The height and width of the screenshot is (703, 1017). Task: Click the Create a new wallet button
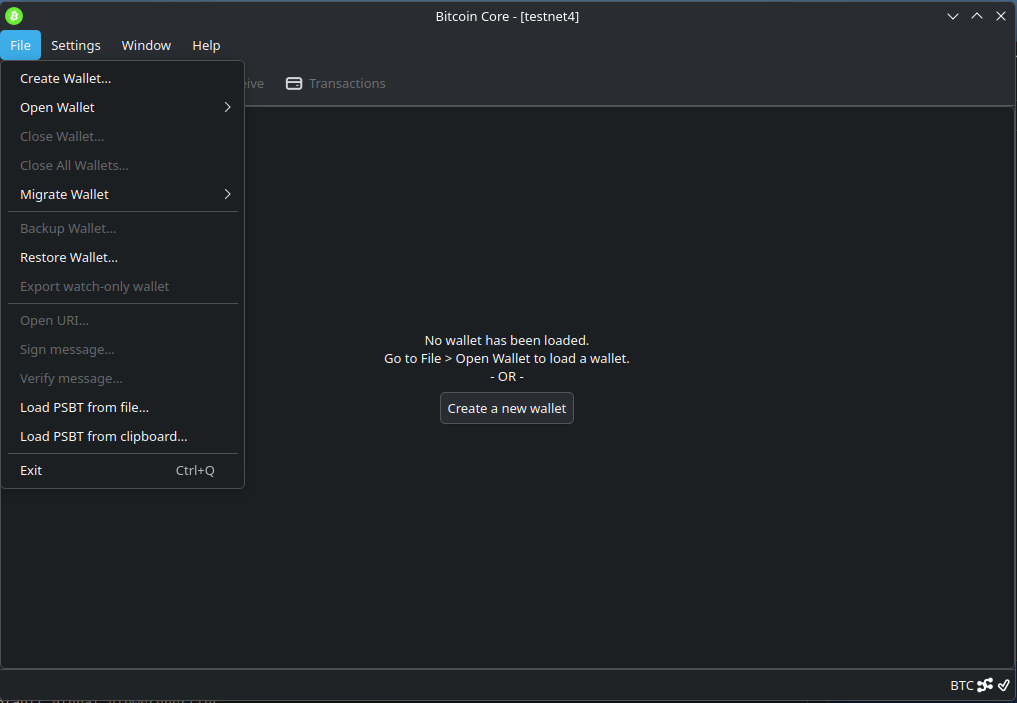[507, 408]
